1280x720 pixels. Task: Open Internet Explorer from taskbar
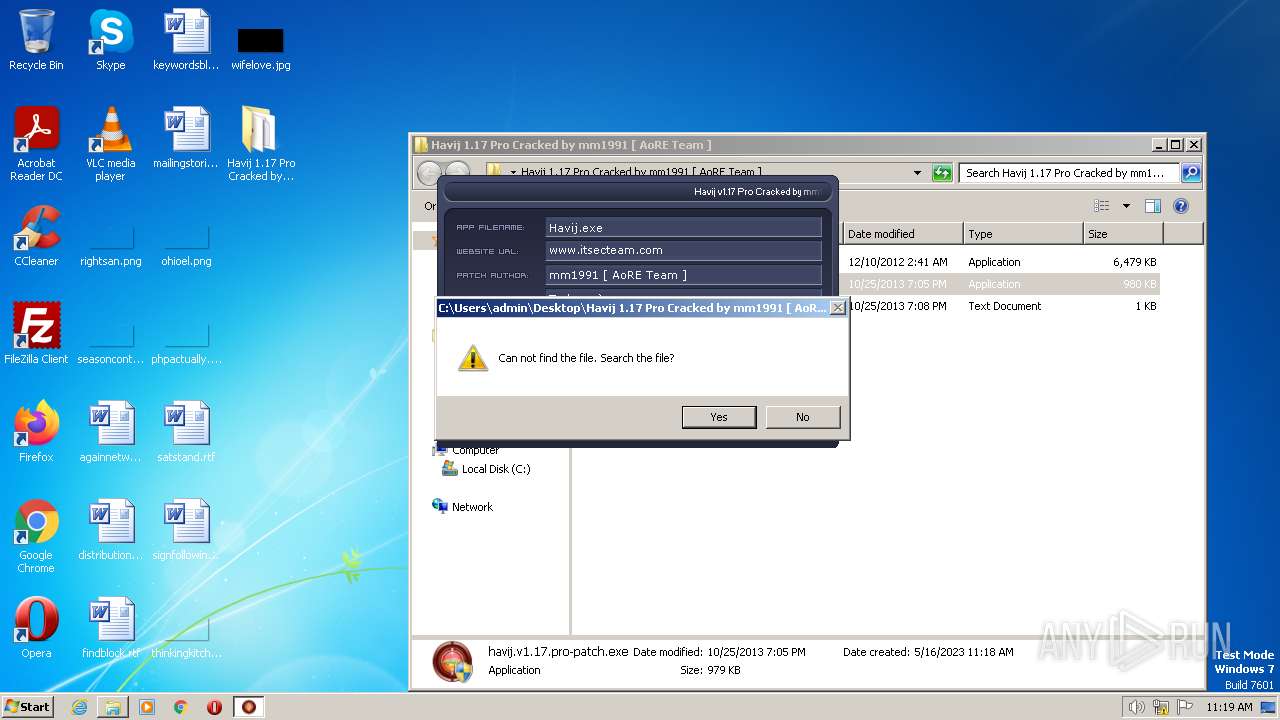[x=79, y=707]
